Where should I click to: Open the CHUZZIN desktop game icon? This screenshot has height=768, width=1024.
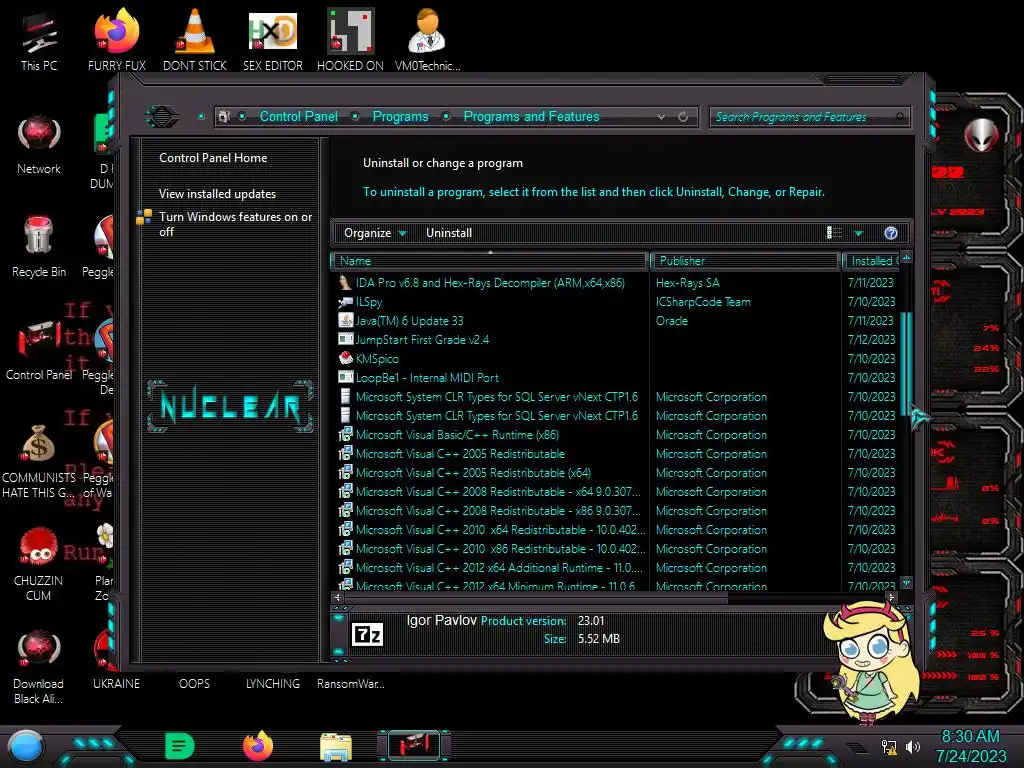pos(39,564)
